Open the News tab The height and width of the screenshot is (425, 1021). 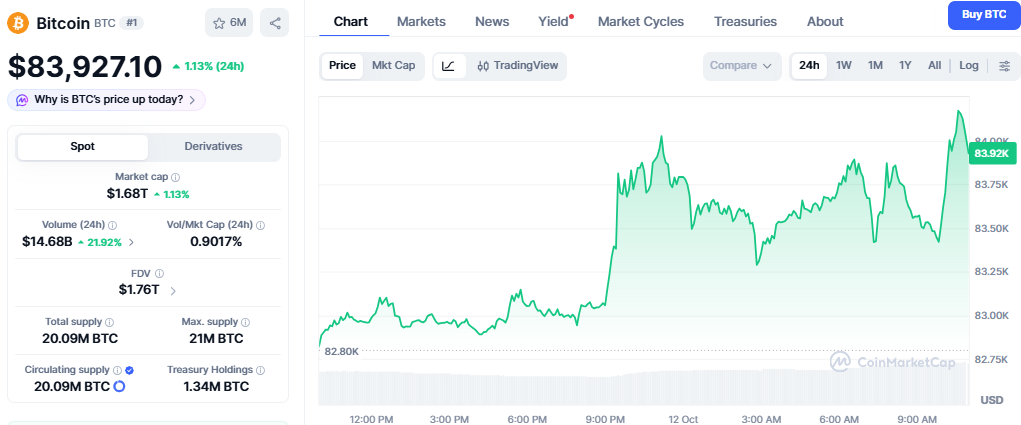click(492, 21)
